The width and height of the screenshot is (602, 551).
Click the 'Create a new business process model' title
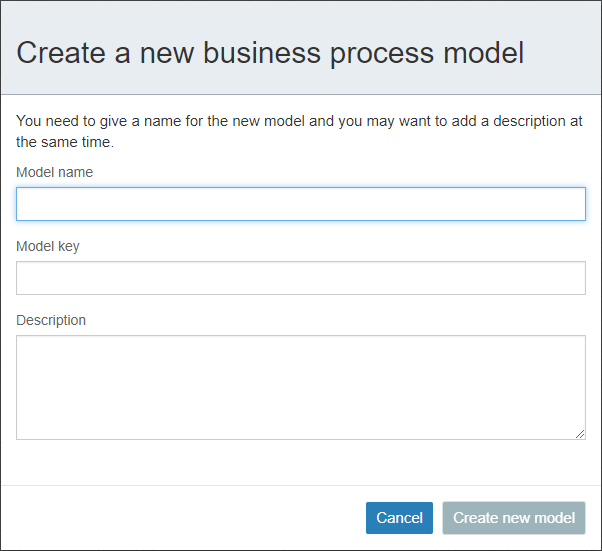(270, 53)
